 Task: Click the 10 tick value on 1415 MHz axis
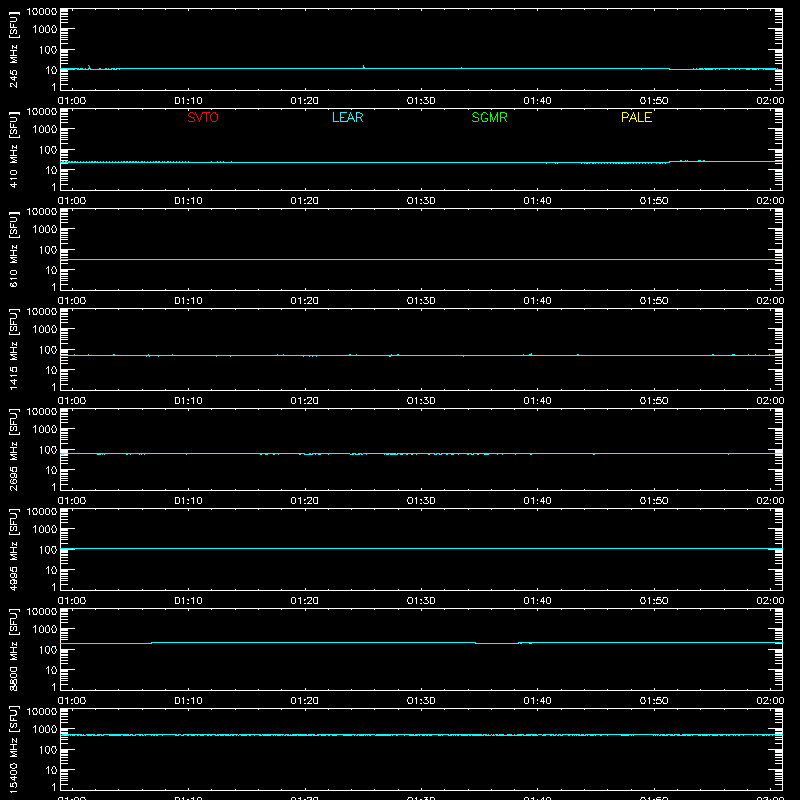[x=51, y=370]
